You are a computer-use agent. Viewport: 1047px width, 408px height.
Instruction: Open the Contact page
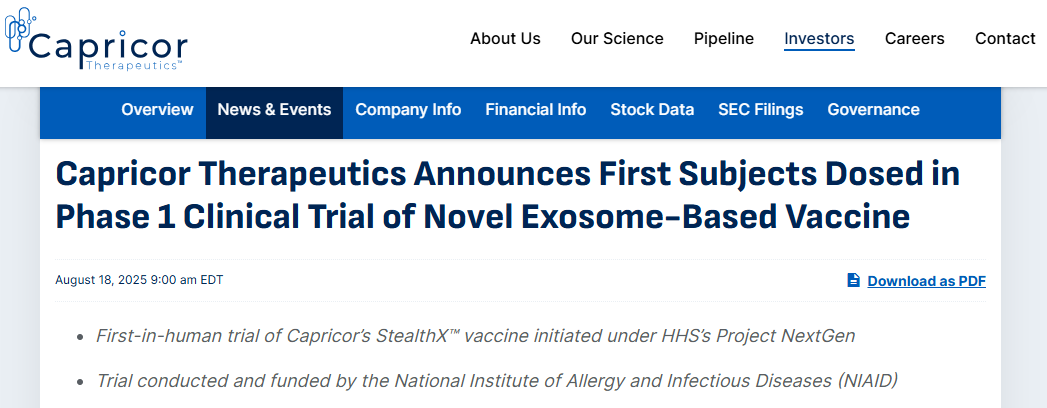click(1005, 38)
